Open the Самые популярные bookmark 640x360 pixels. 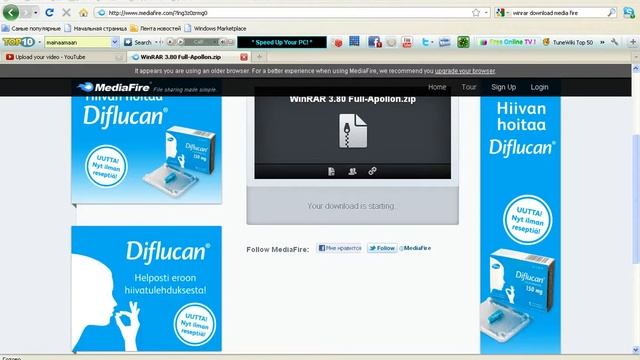click(x=31, y=29)
